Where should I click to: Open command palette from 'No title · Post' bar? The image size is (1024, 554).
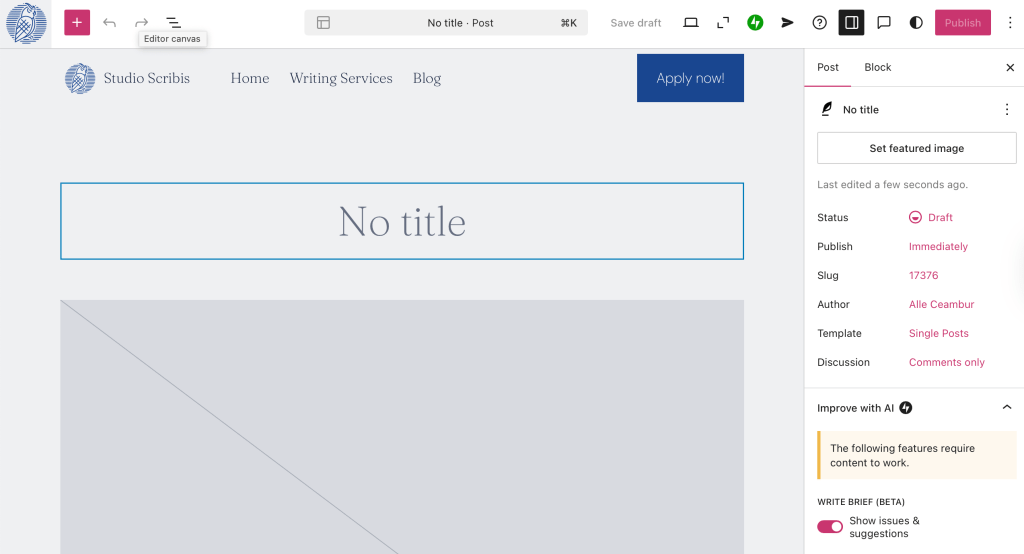(446, 23)
